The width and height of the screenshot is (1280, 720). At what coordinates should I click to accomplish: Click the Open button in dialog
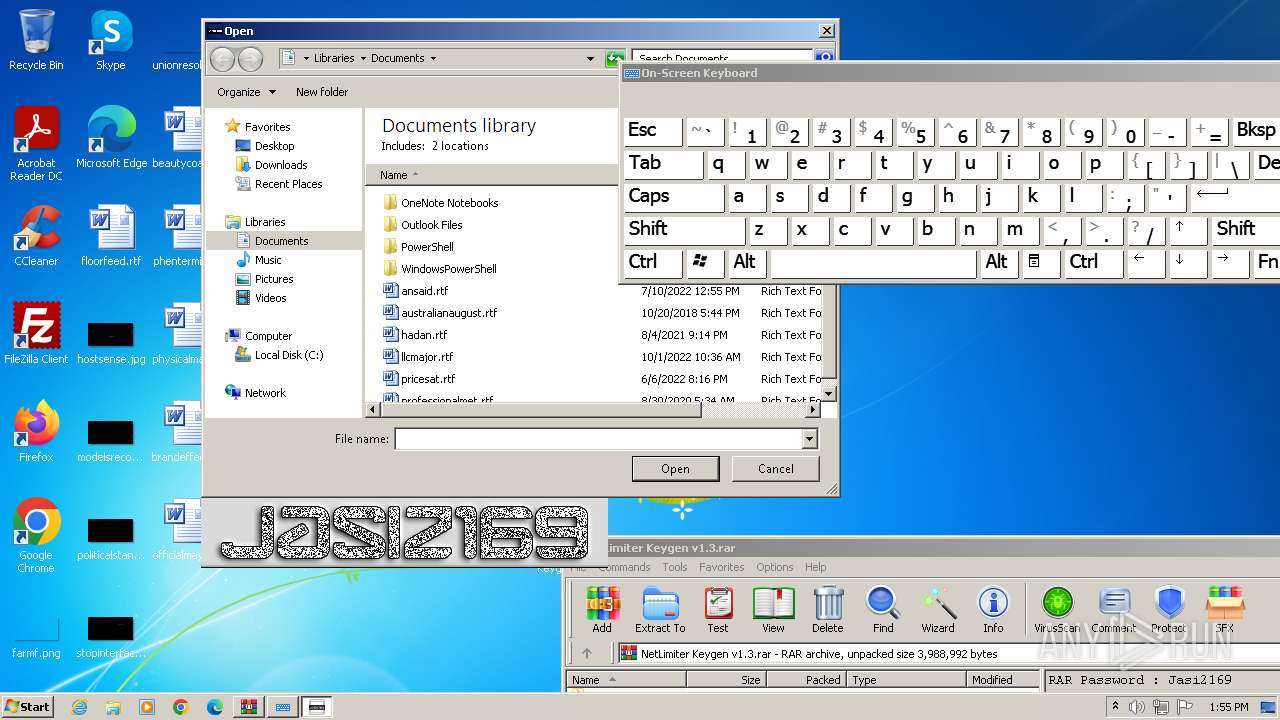coord(675,468)
